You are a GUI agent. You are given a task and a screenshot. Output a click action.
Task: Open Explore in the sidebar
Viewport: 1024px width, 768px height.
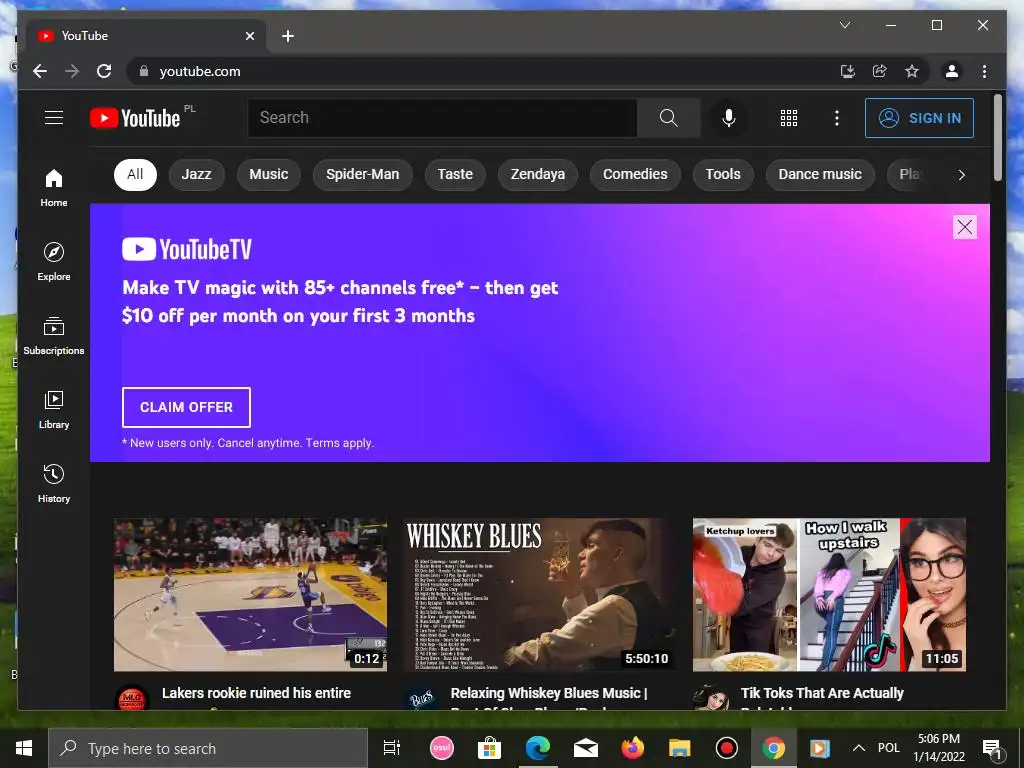[x=54, y=261]
